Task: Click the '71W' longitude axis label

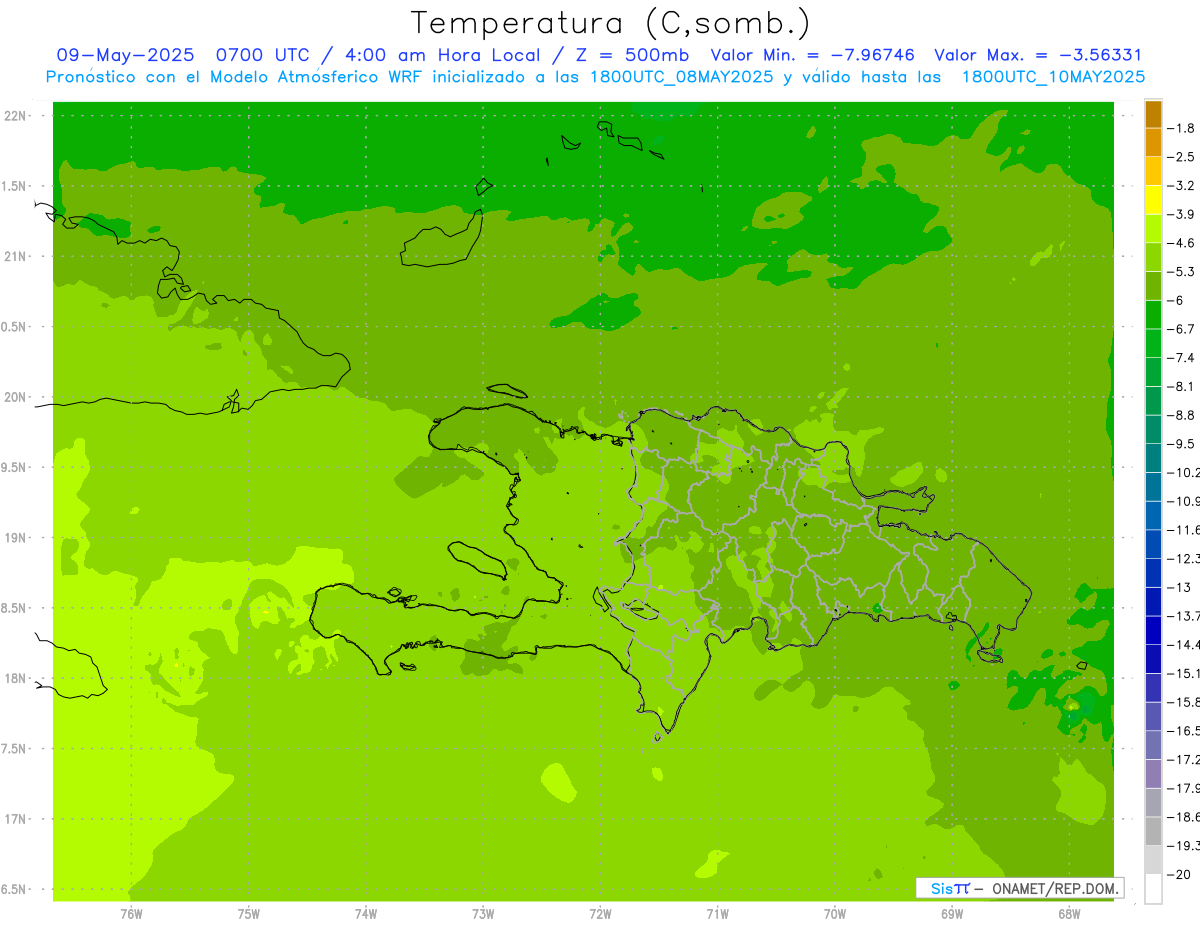Action: (717, 914)
